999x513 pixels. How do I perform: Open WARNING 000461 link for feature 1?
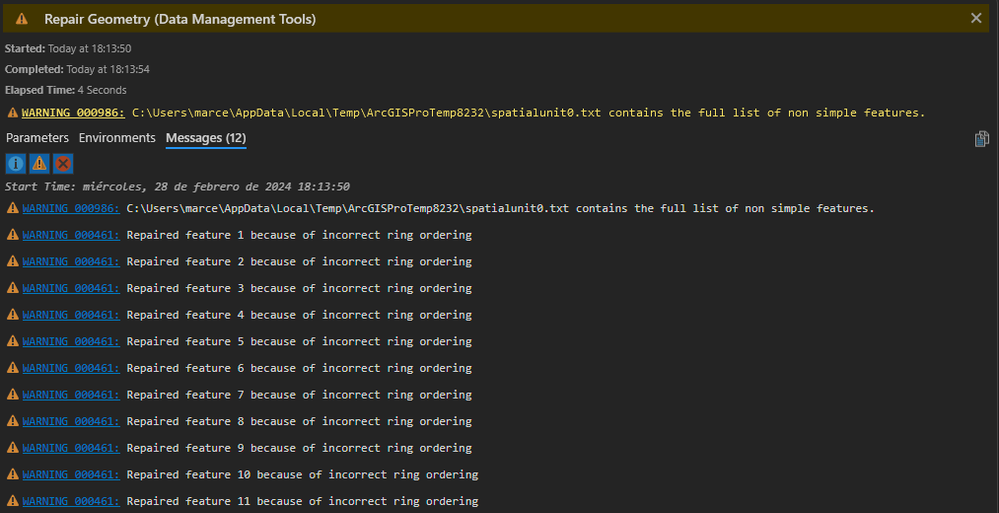click(70, 235)
